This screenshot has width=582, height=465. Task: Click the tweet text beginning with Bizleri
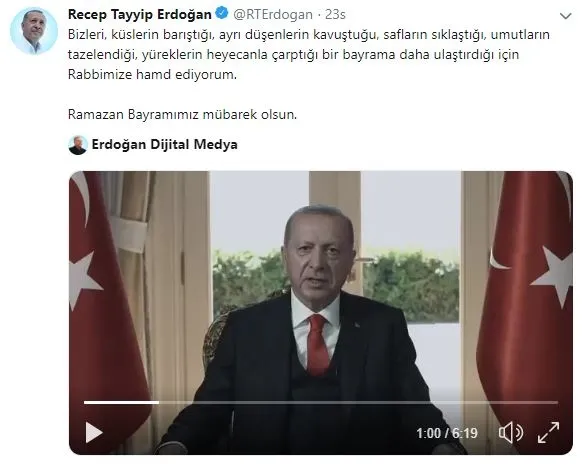click(308, 55)
